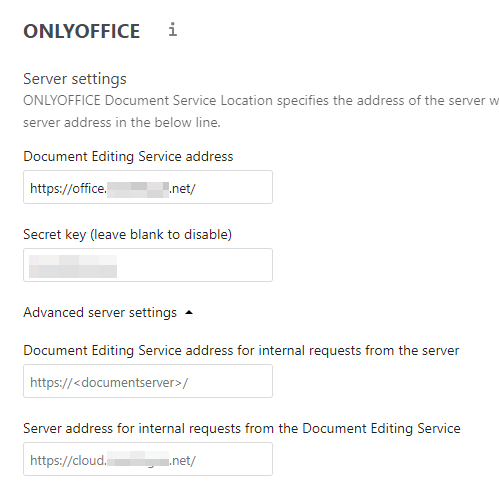Focus the https://cloud server address field
The image size is (499, 499).
click(x=148, y=459)
